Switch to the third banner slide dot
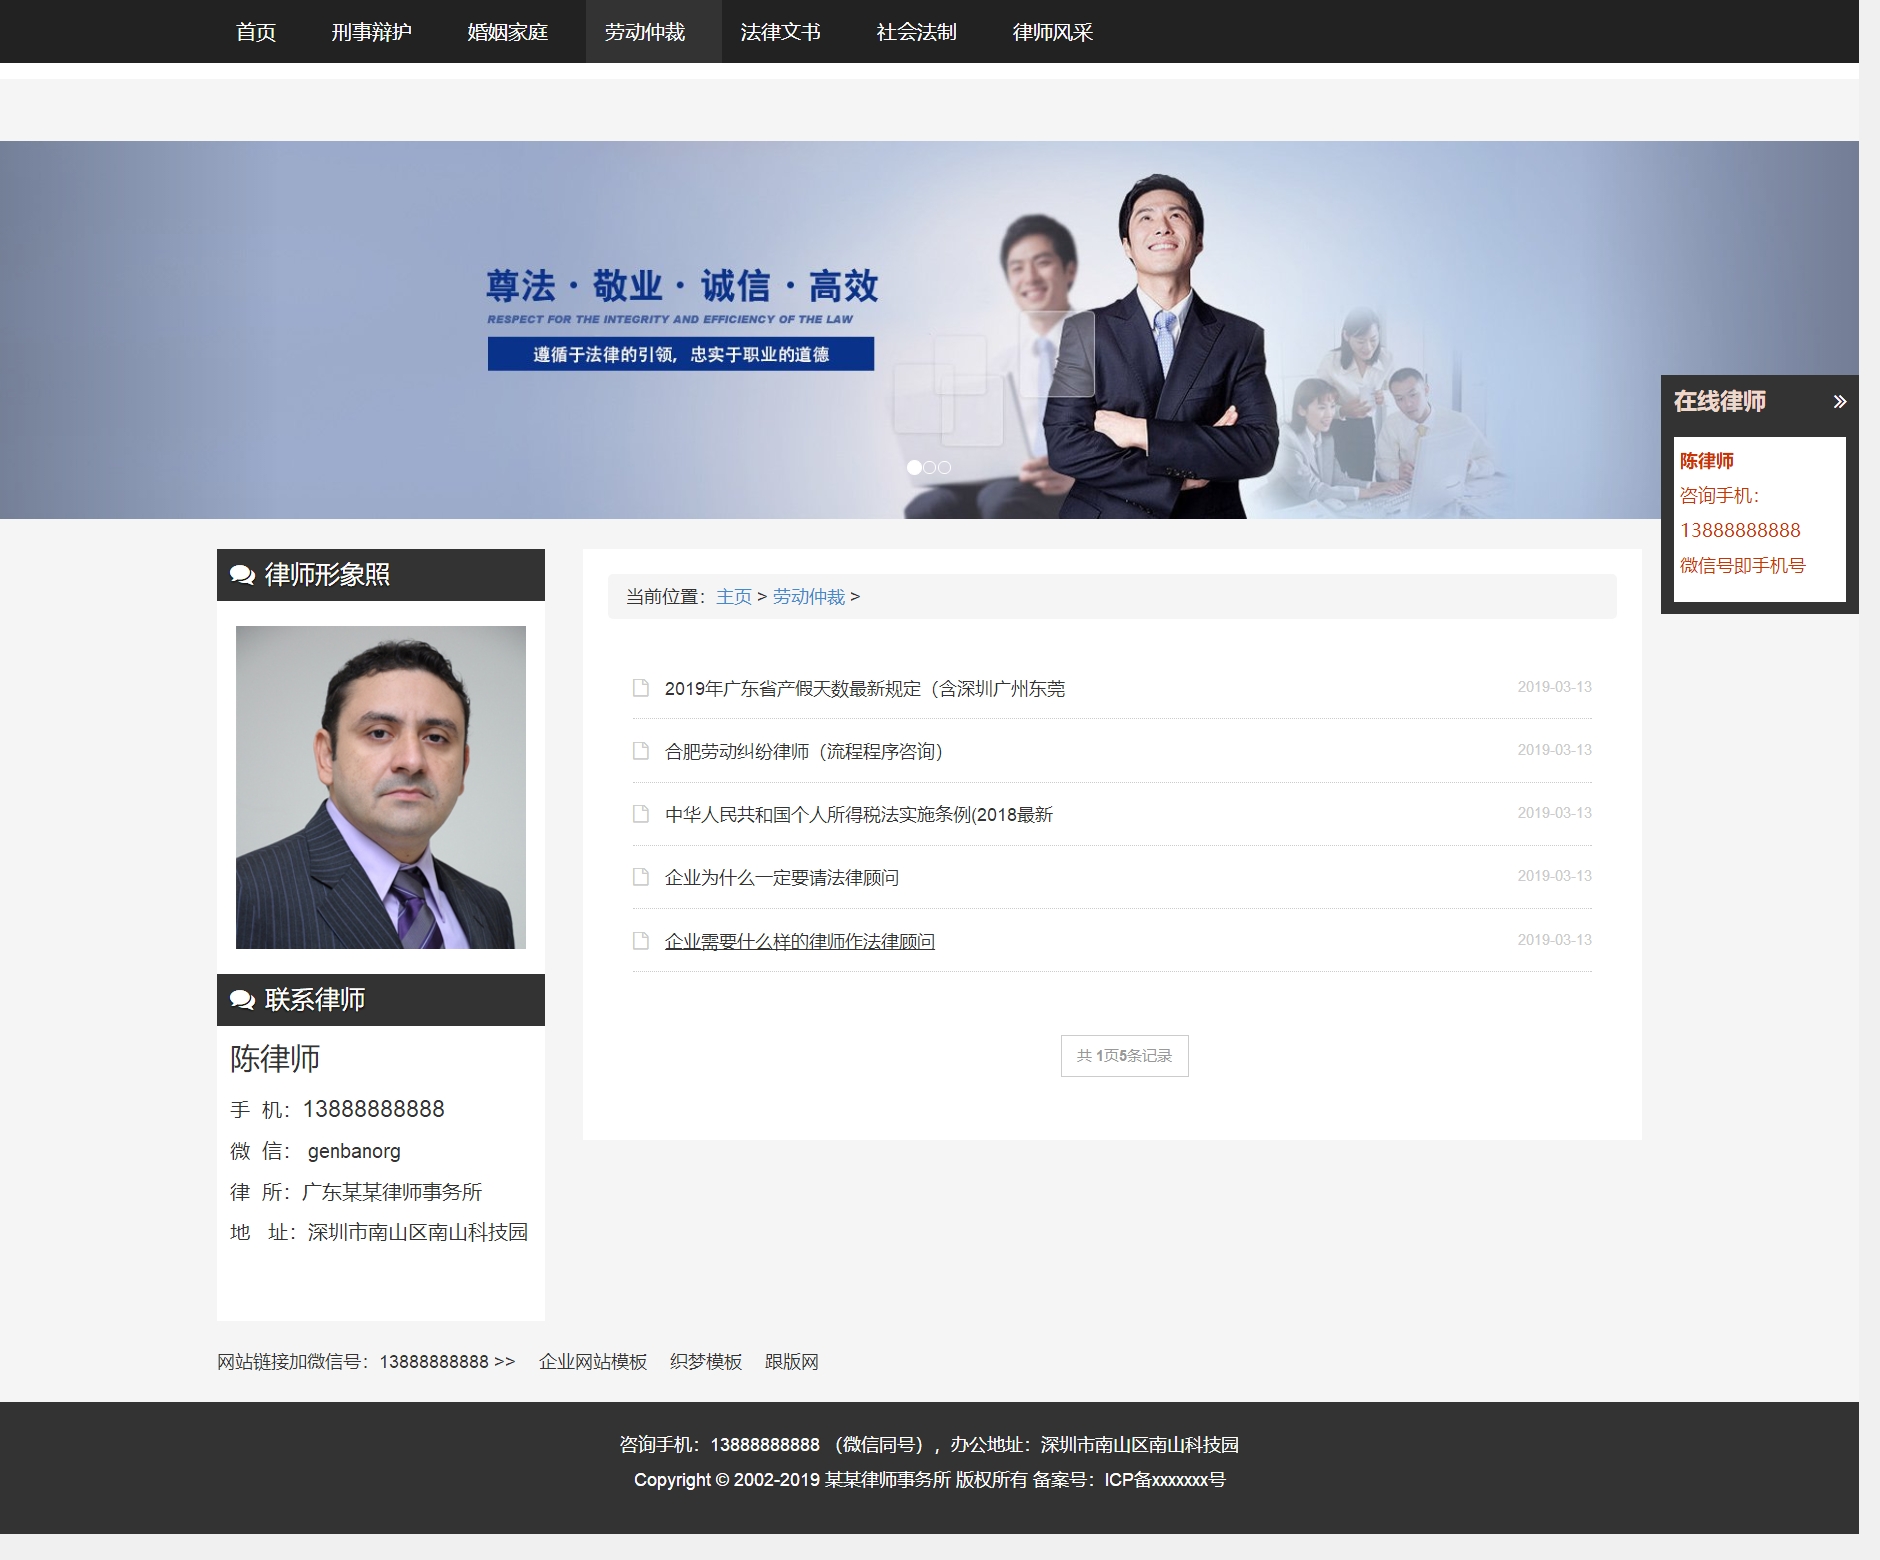The image size is (1880, 1560). pyautogui.click(x=944, y=467)
